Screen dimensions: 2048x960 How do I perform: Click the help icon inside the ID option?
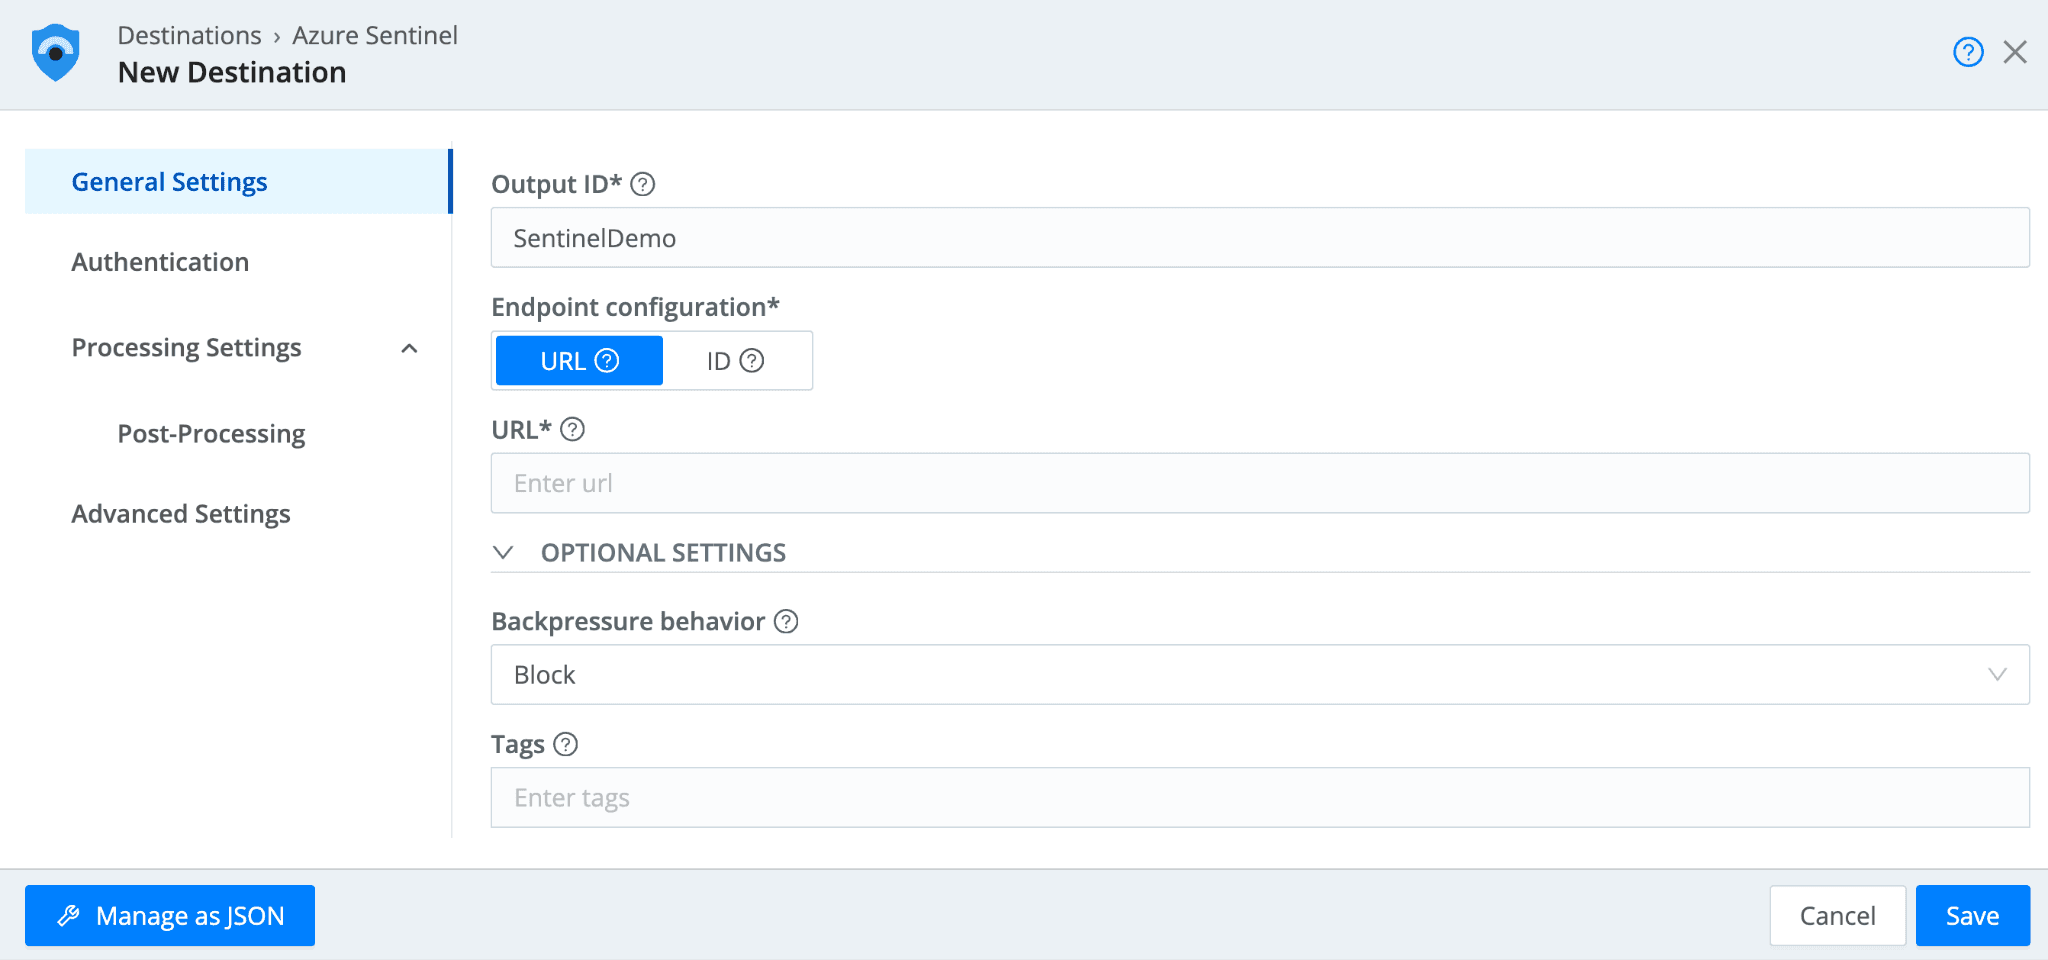(x=752, y=361)
